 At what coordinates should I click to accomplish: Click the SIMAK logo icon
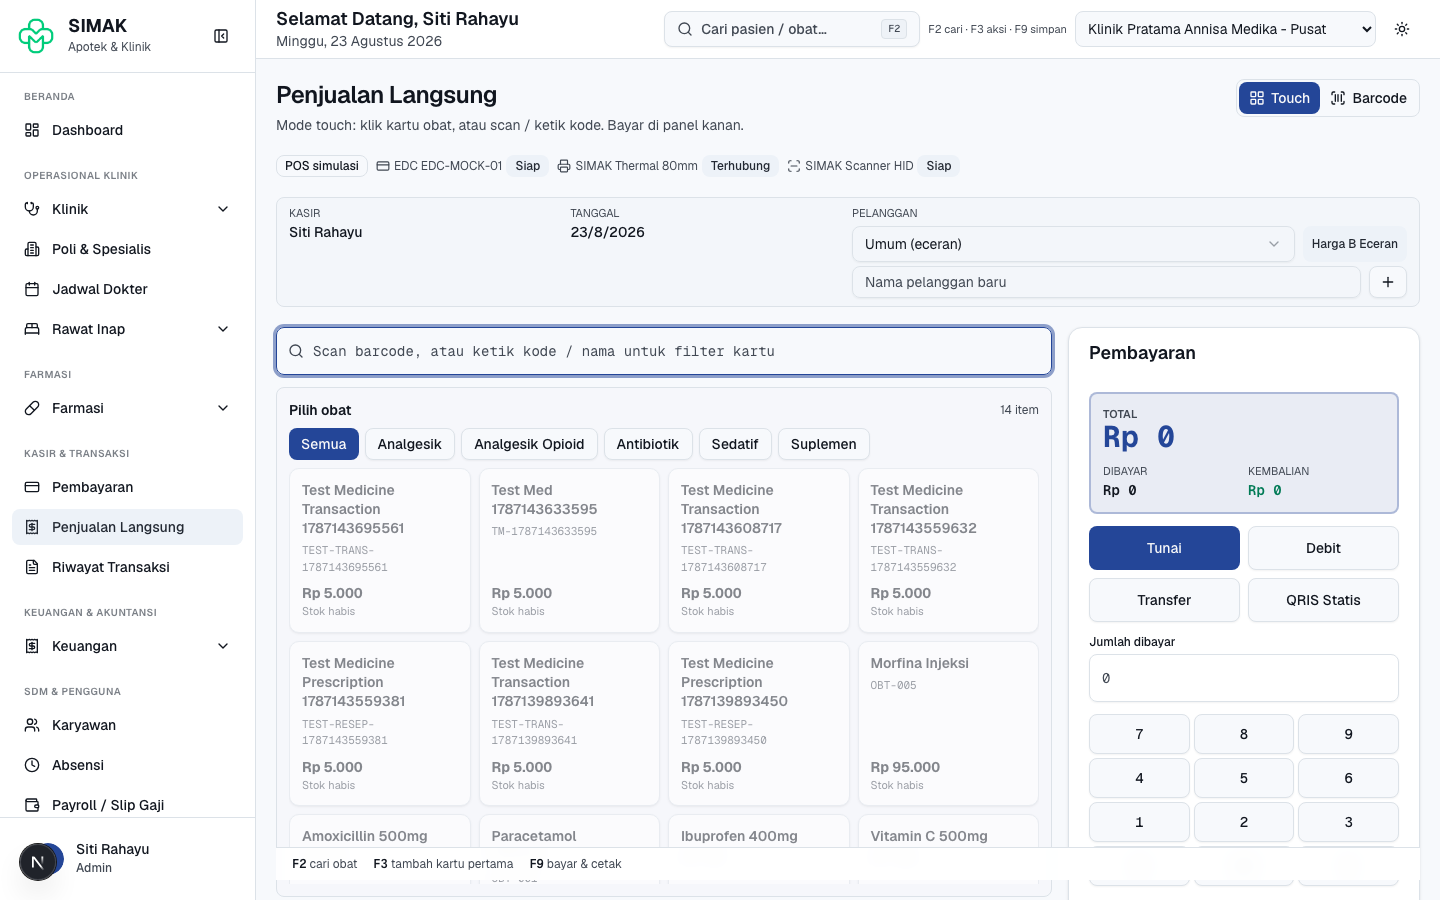point(36,36)
